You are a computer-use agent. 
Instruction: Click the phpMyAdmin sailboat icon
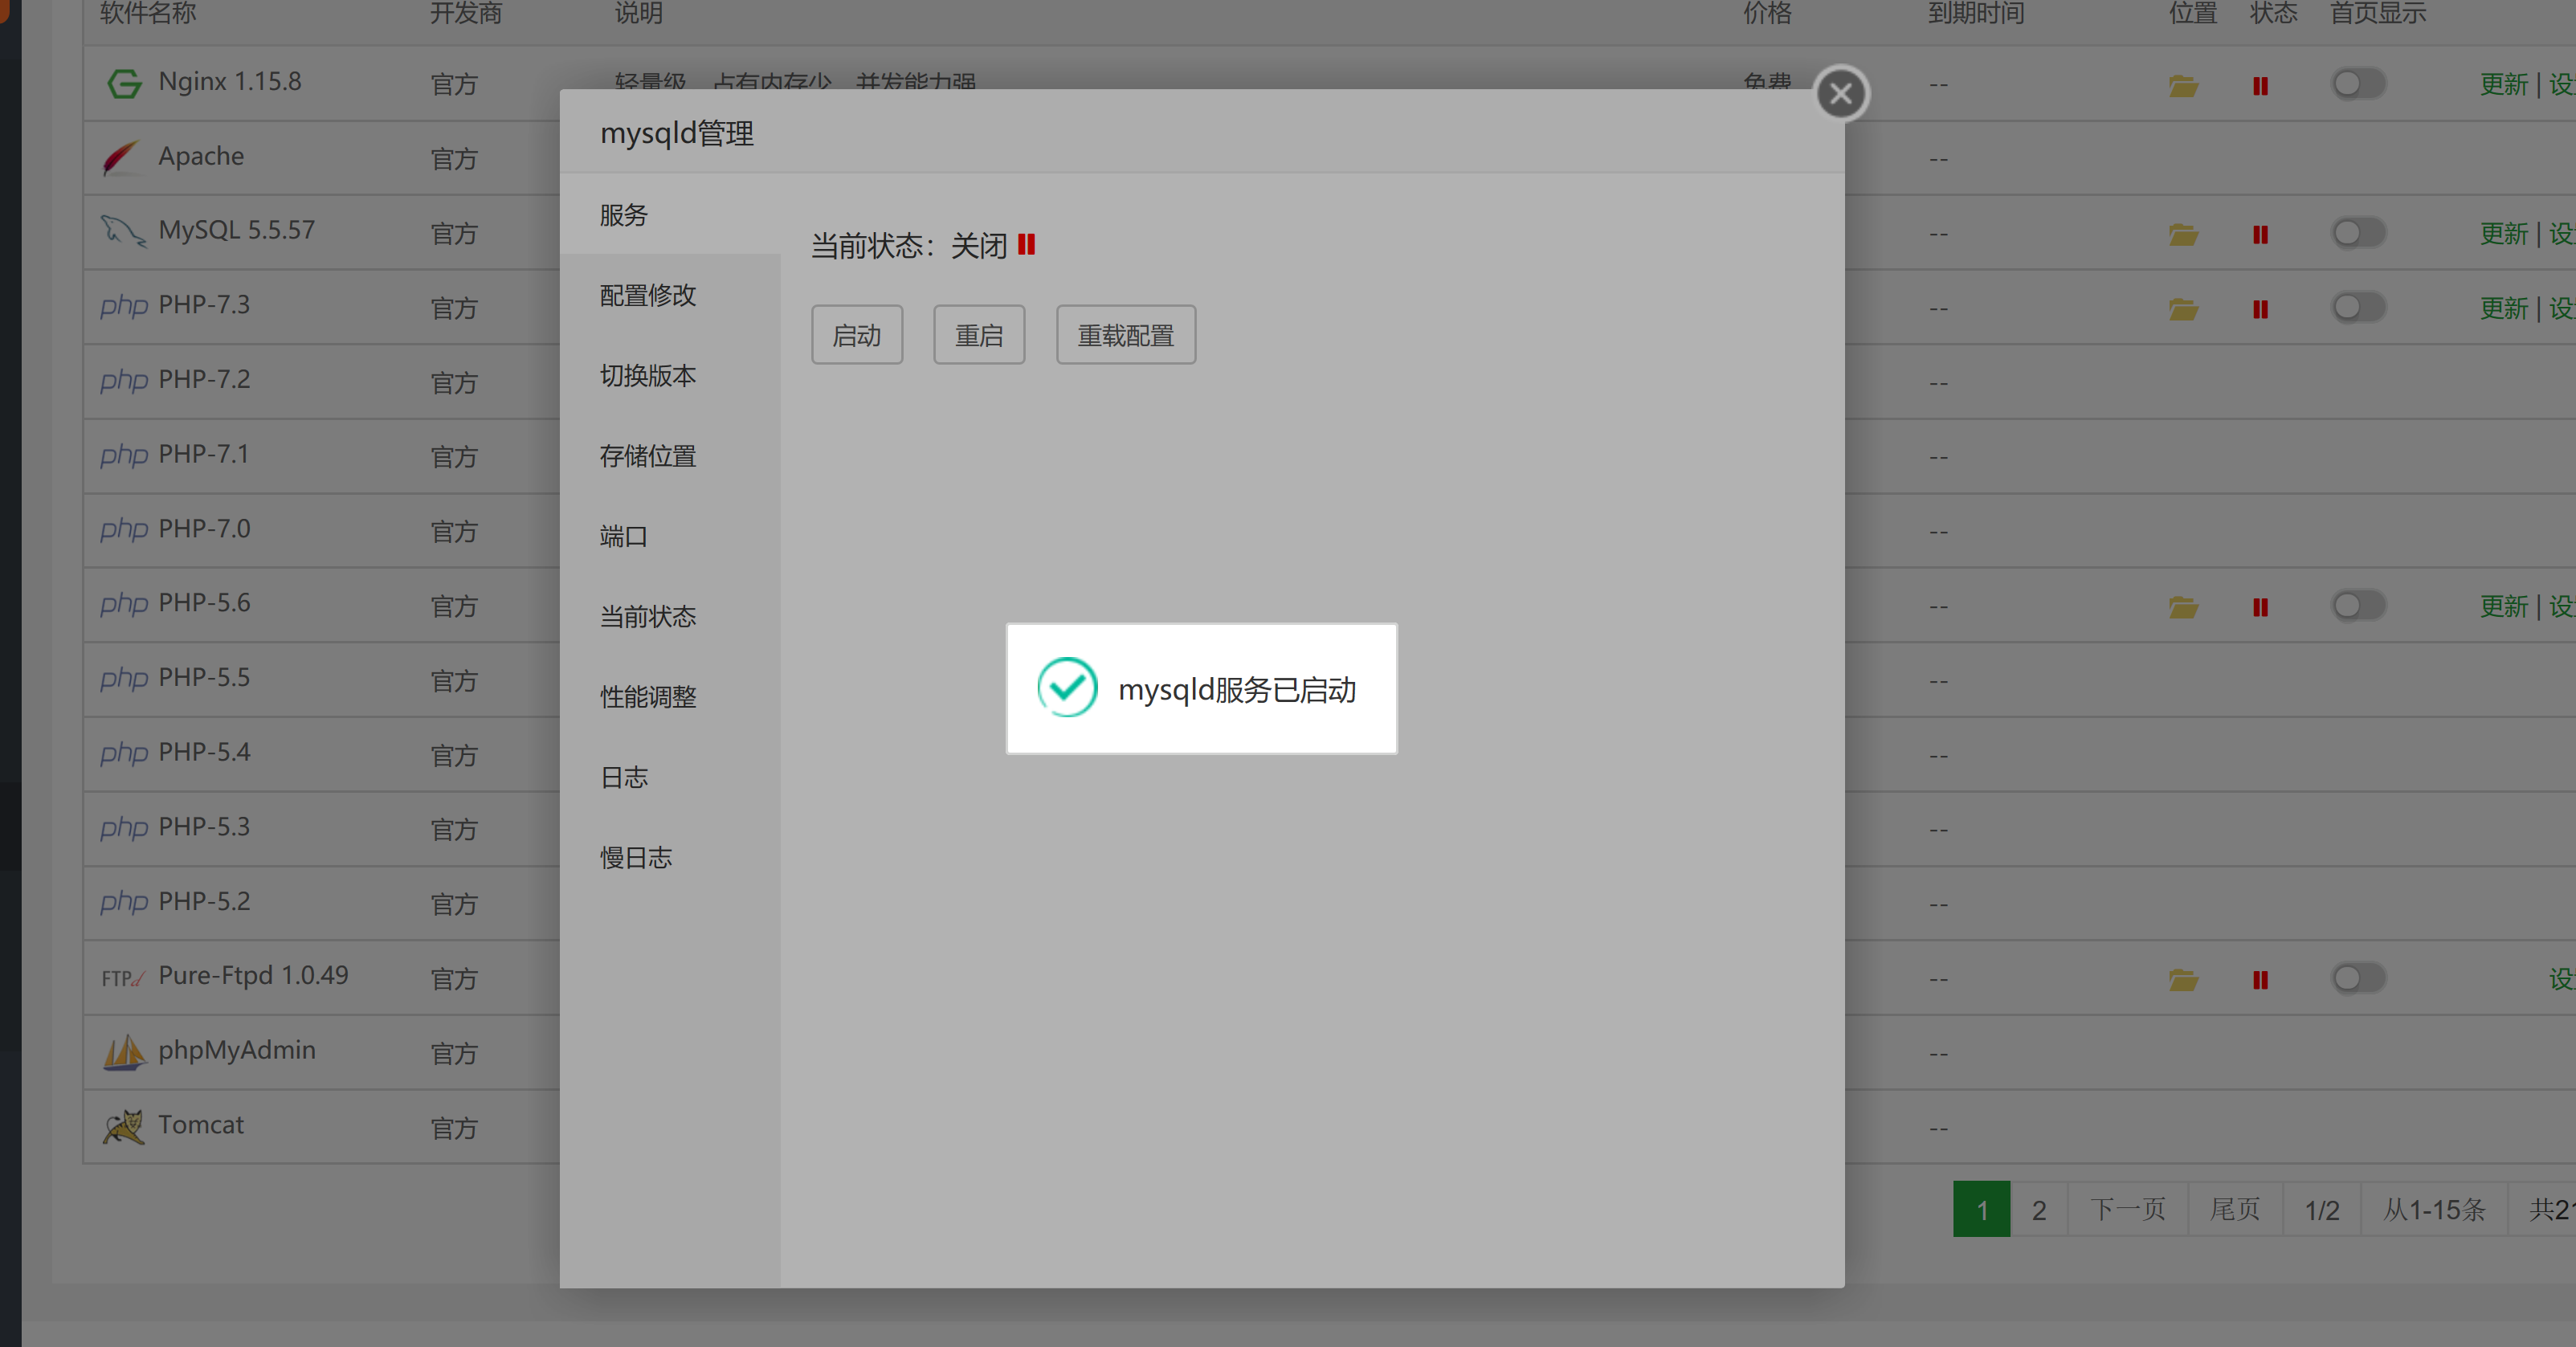click(x=124, y=1052)
